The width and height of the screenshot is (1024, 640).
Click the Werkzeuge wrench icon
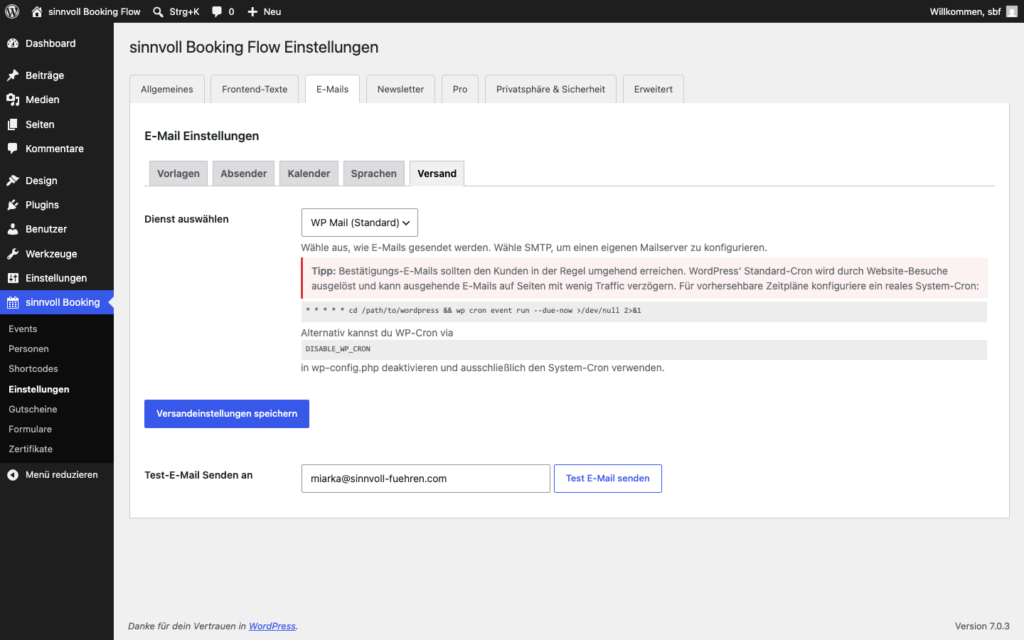(x=13, y=253)
